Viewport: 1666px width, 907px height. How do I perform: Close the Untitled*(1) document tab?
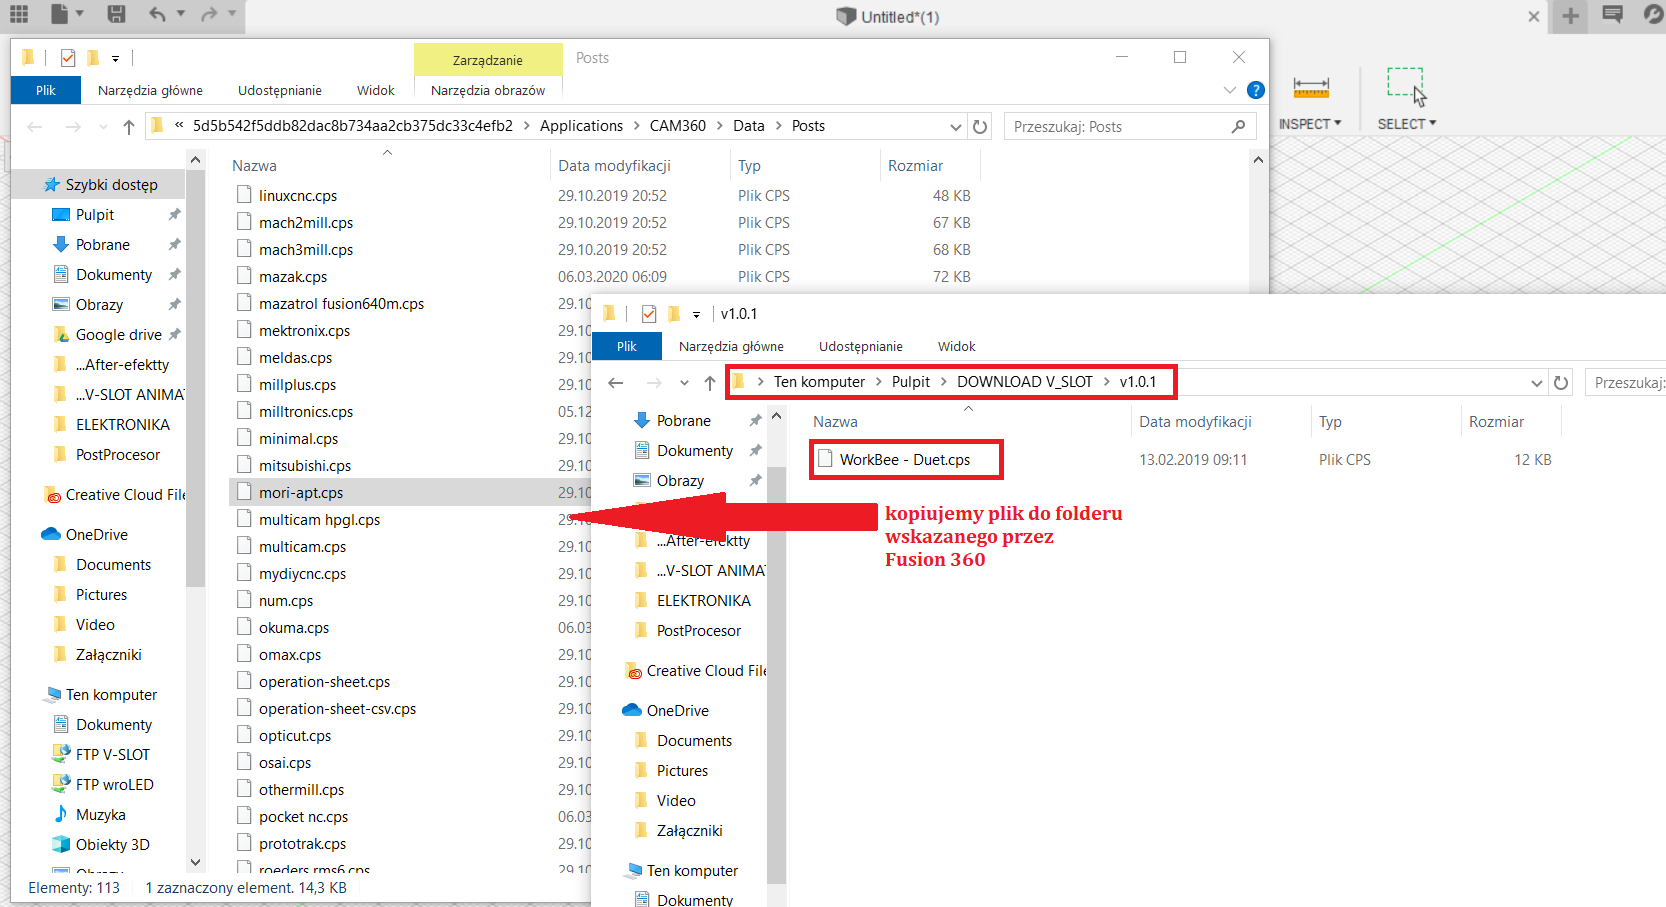click(1534, 17)
